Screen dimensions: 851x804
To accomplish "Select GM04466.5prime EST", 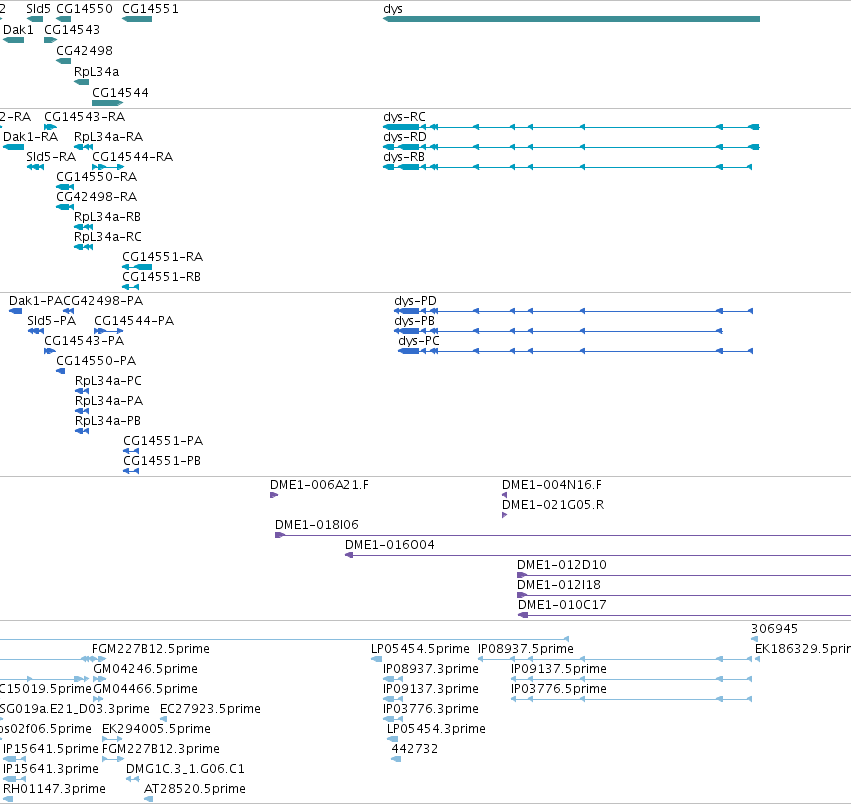I will 98,700.
